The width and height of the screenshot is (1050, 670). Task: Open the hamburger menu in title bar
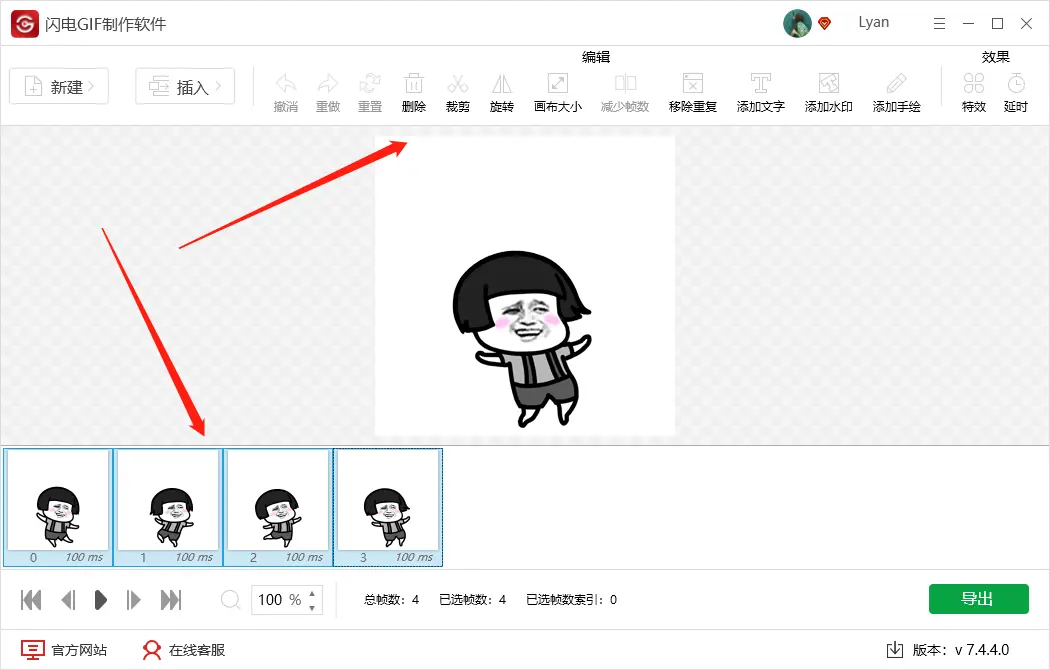pyautogui.click(x=940, y=24)
